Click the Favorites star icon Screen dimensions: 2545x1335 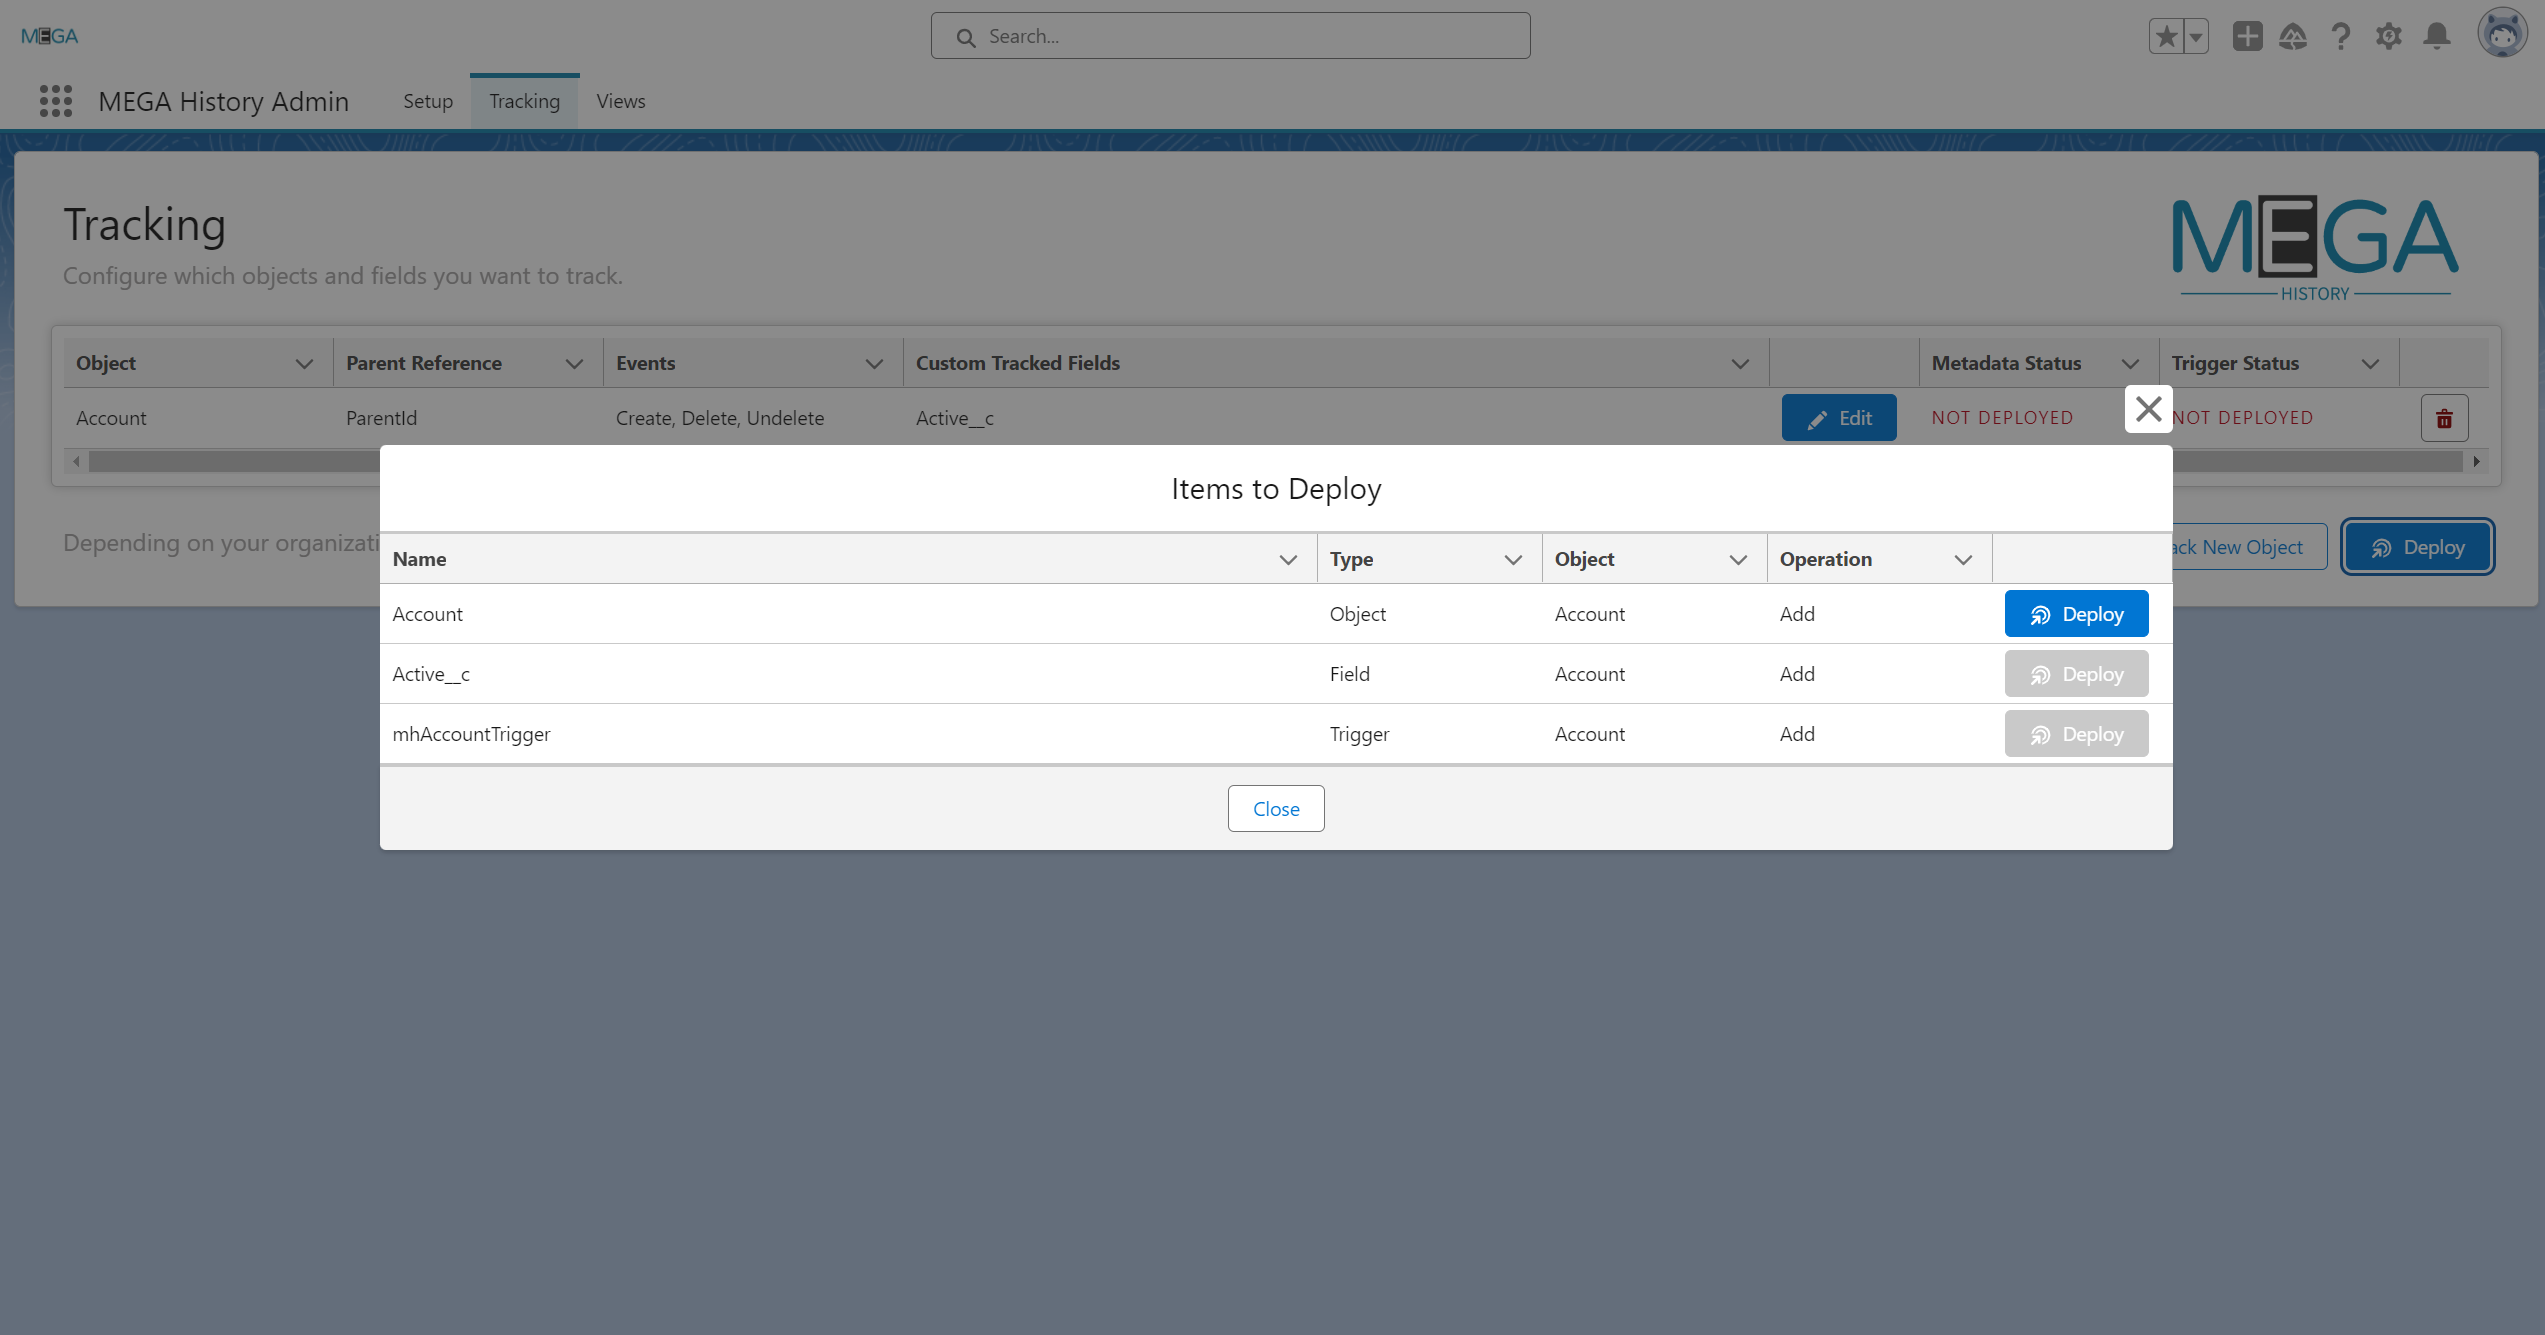[x=2166, y=37]
